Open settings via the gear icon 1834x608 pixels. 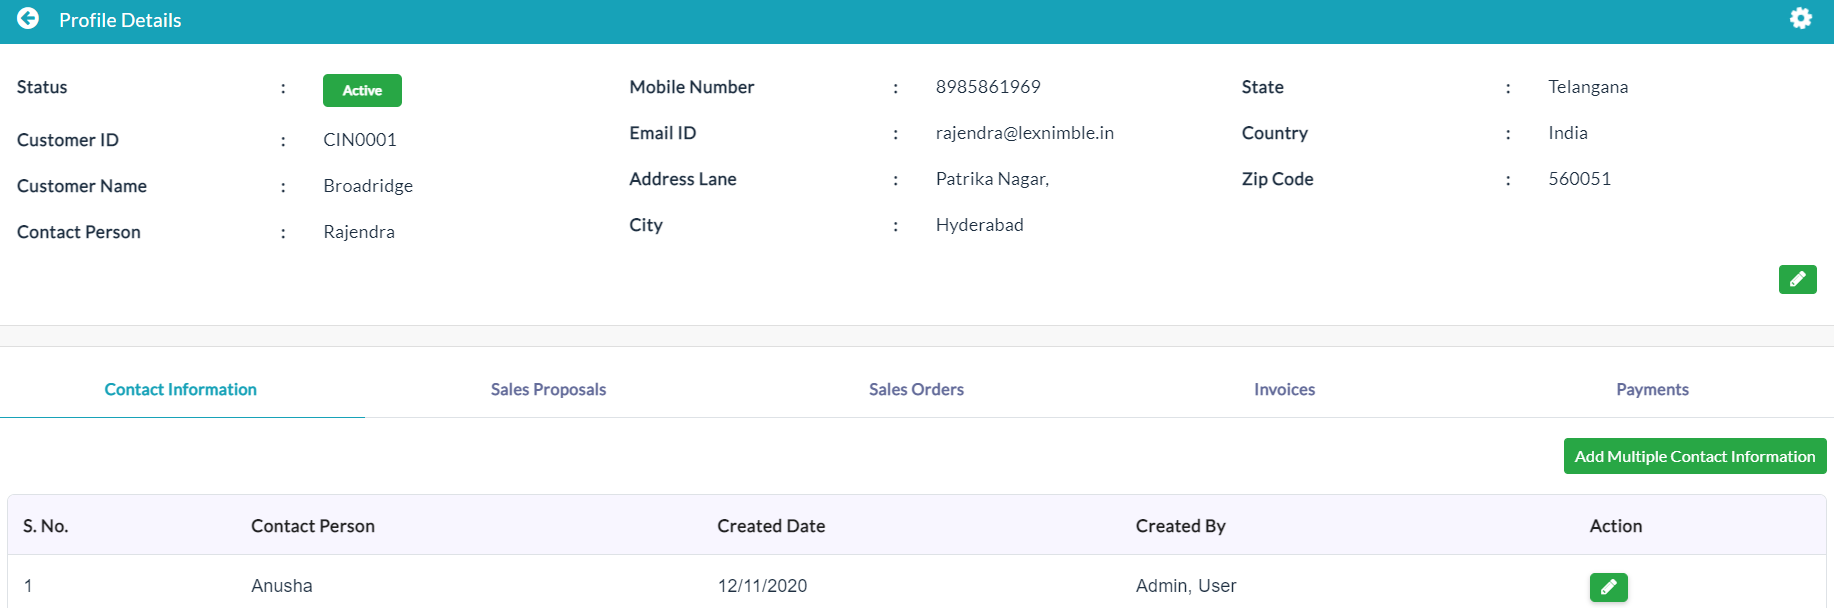(1800, 18)
